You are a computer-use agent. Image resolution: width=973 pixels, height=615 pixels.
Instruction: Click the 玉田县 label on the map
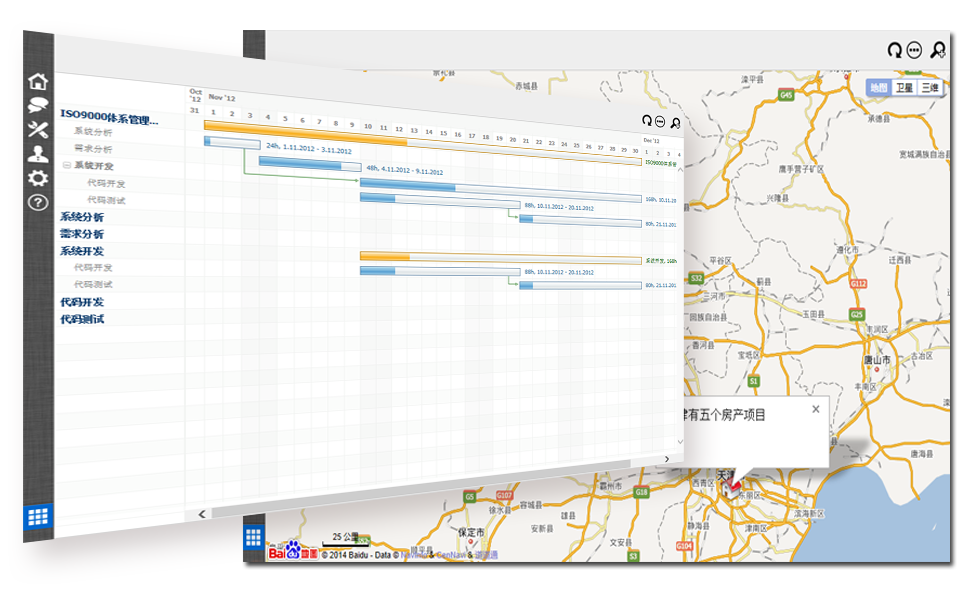tap(814, 315)
